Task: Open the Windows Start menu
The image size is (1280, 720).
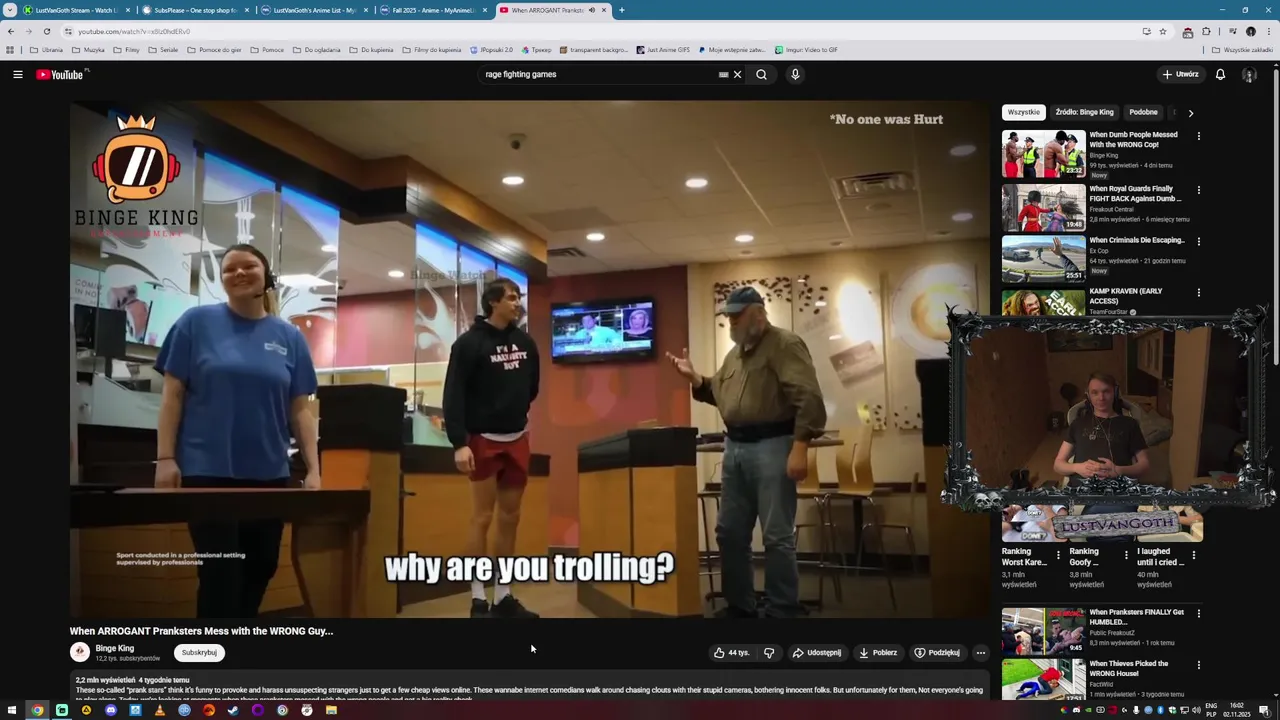Action: pyautogui.click(x=12, y=710)
